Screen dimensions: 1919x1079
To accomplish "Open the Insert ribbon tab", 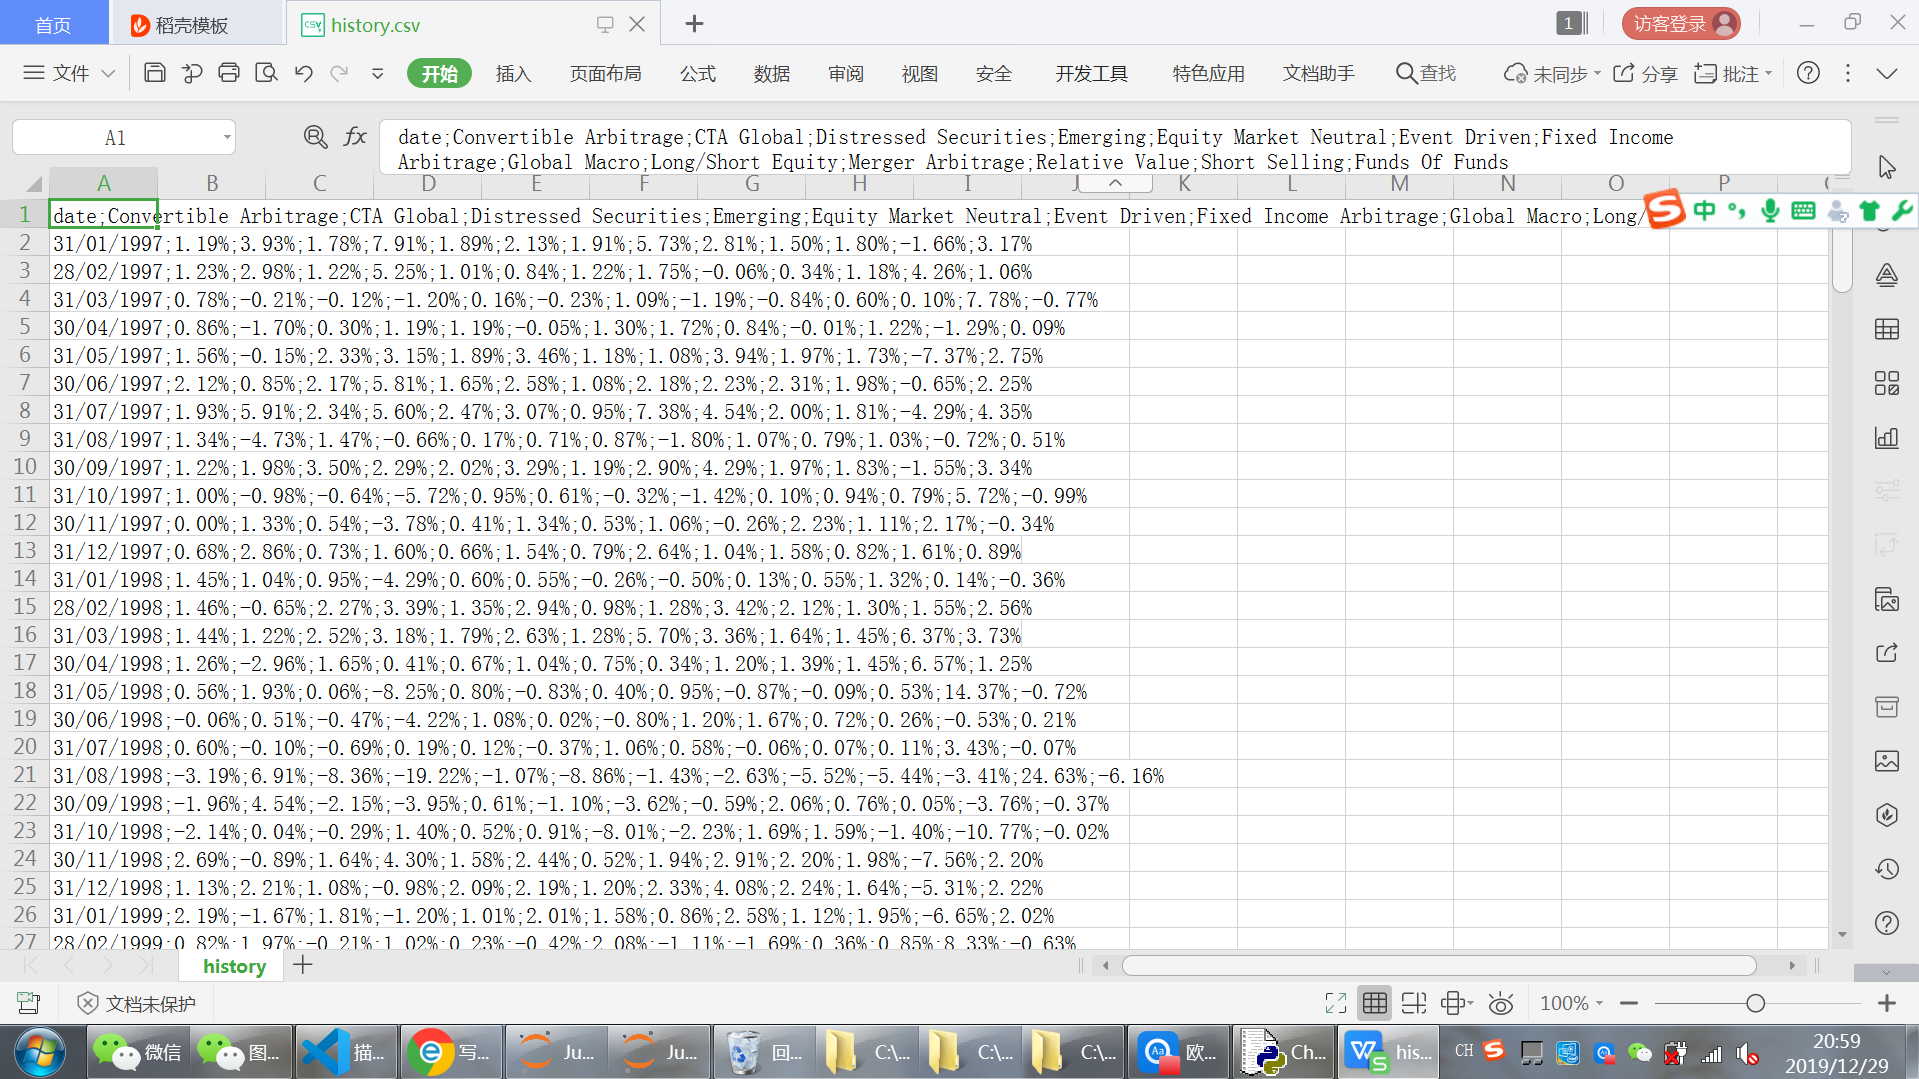I will pyautogui.click(x=513, y=73).
